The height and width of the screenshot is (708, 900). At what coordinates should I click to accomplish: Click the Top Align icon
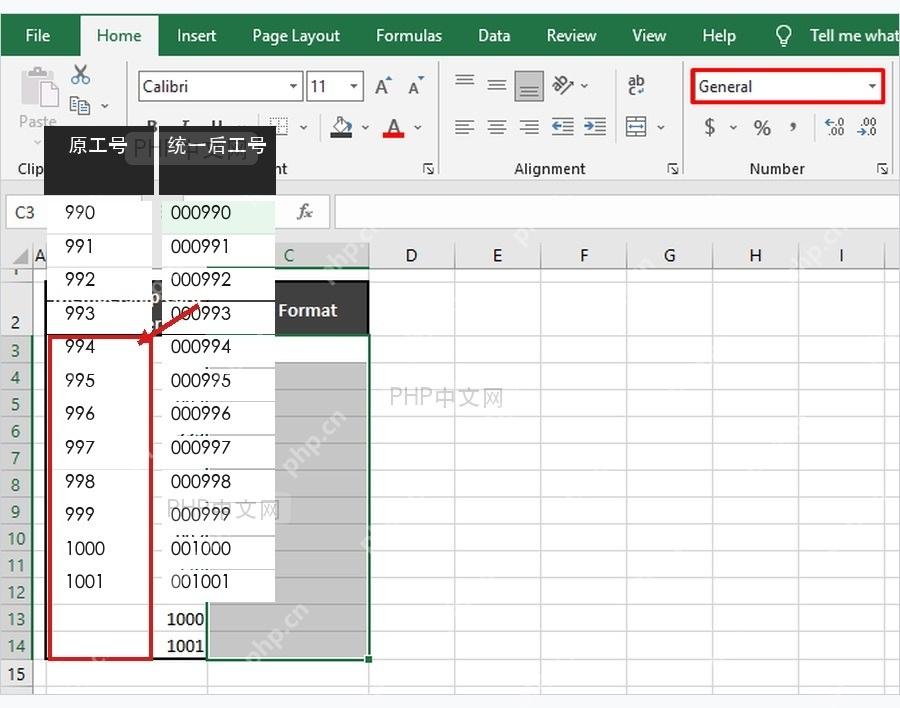point(464,80)
